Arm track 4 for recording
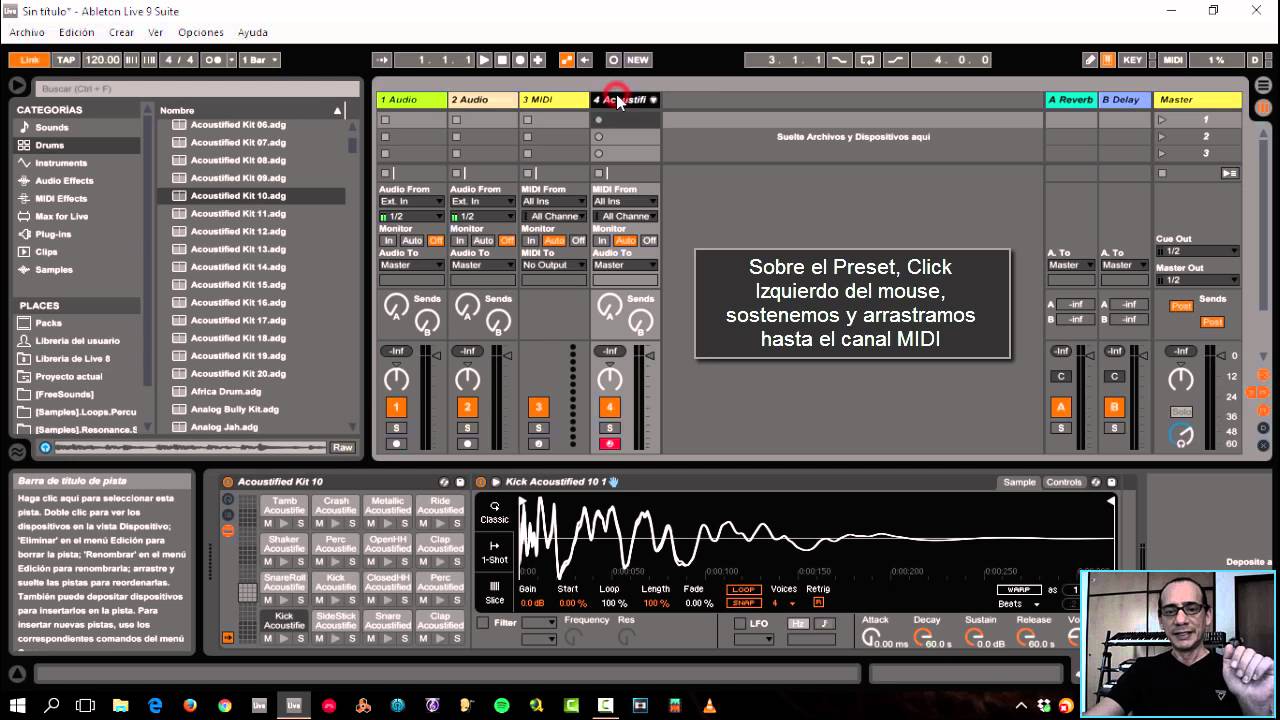1280x720 pixels. [x=609, y=444]
